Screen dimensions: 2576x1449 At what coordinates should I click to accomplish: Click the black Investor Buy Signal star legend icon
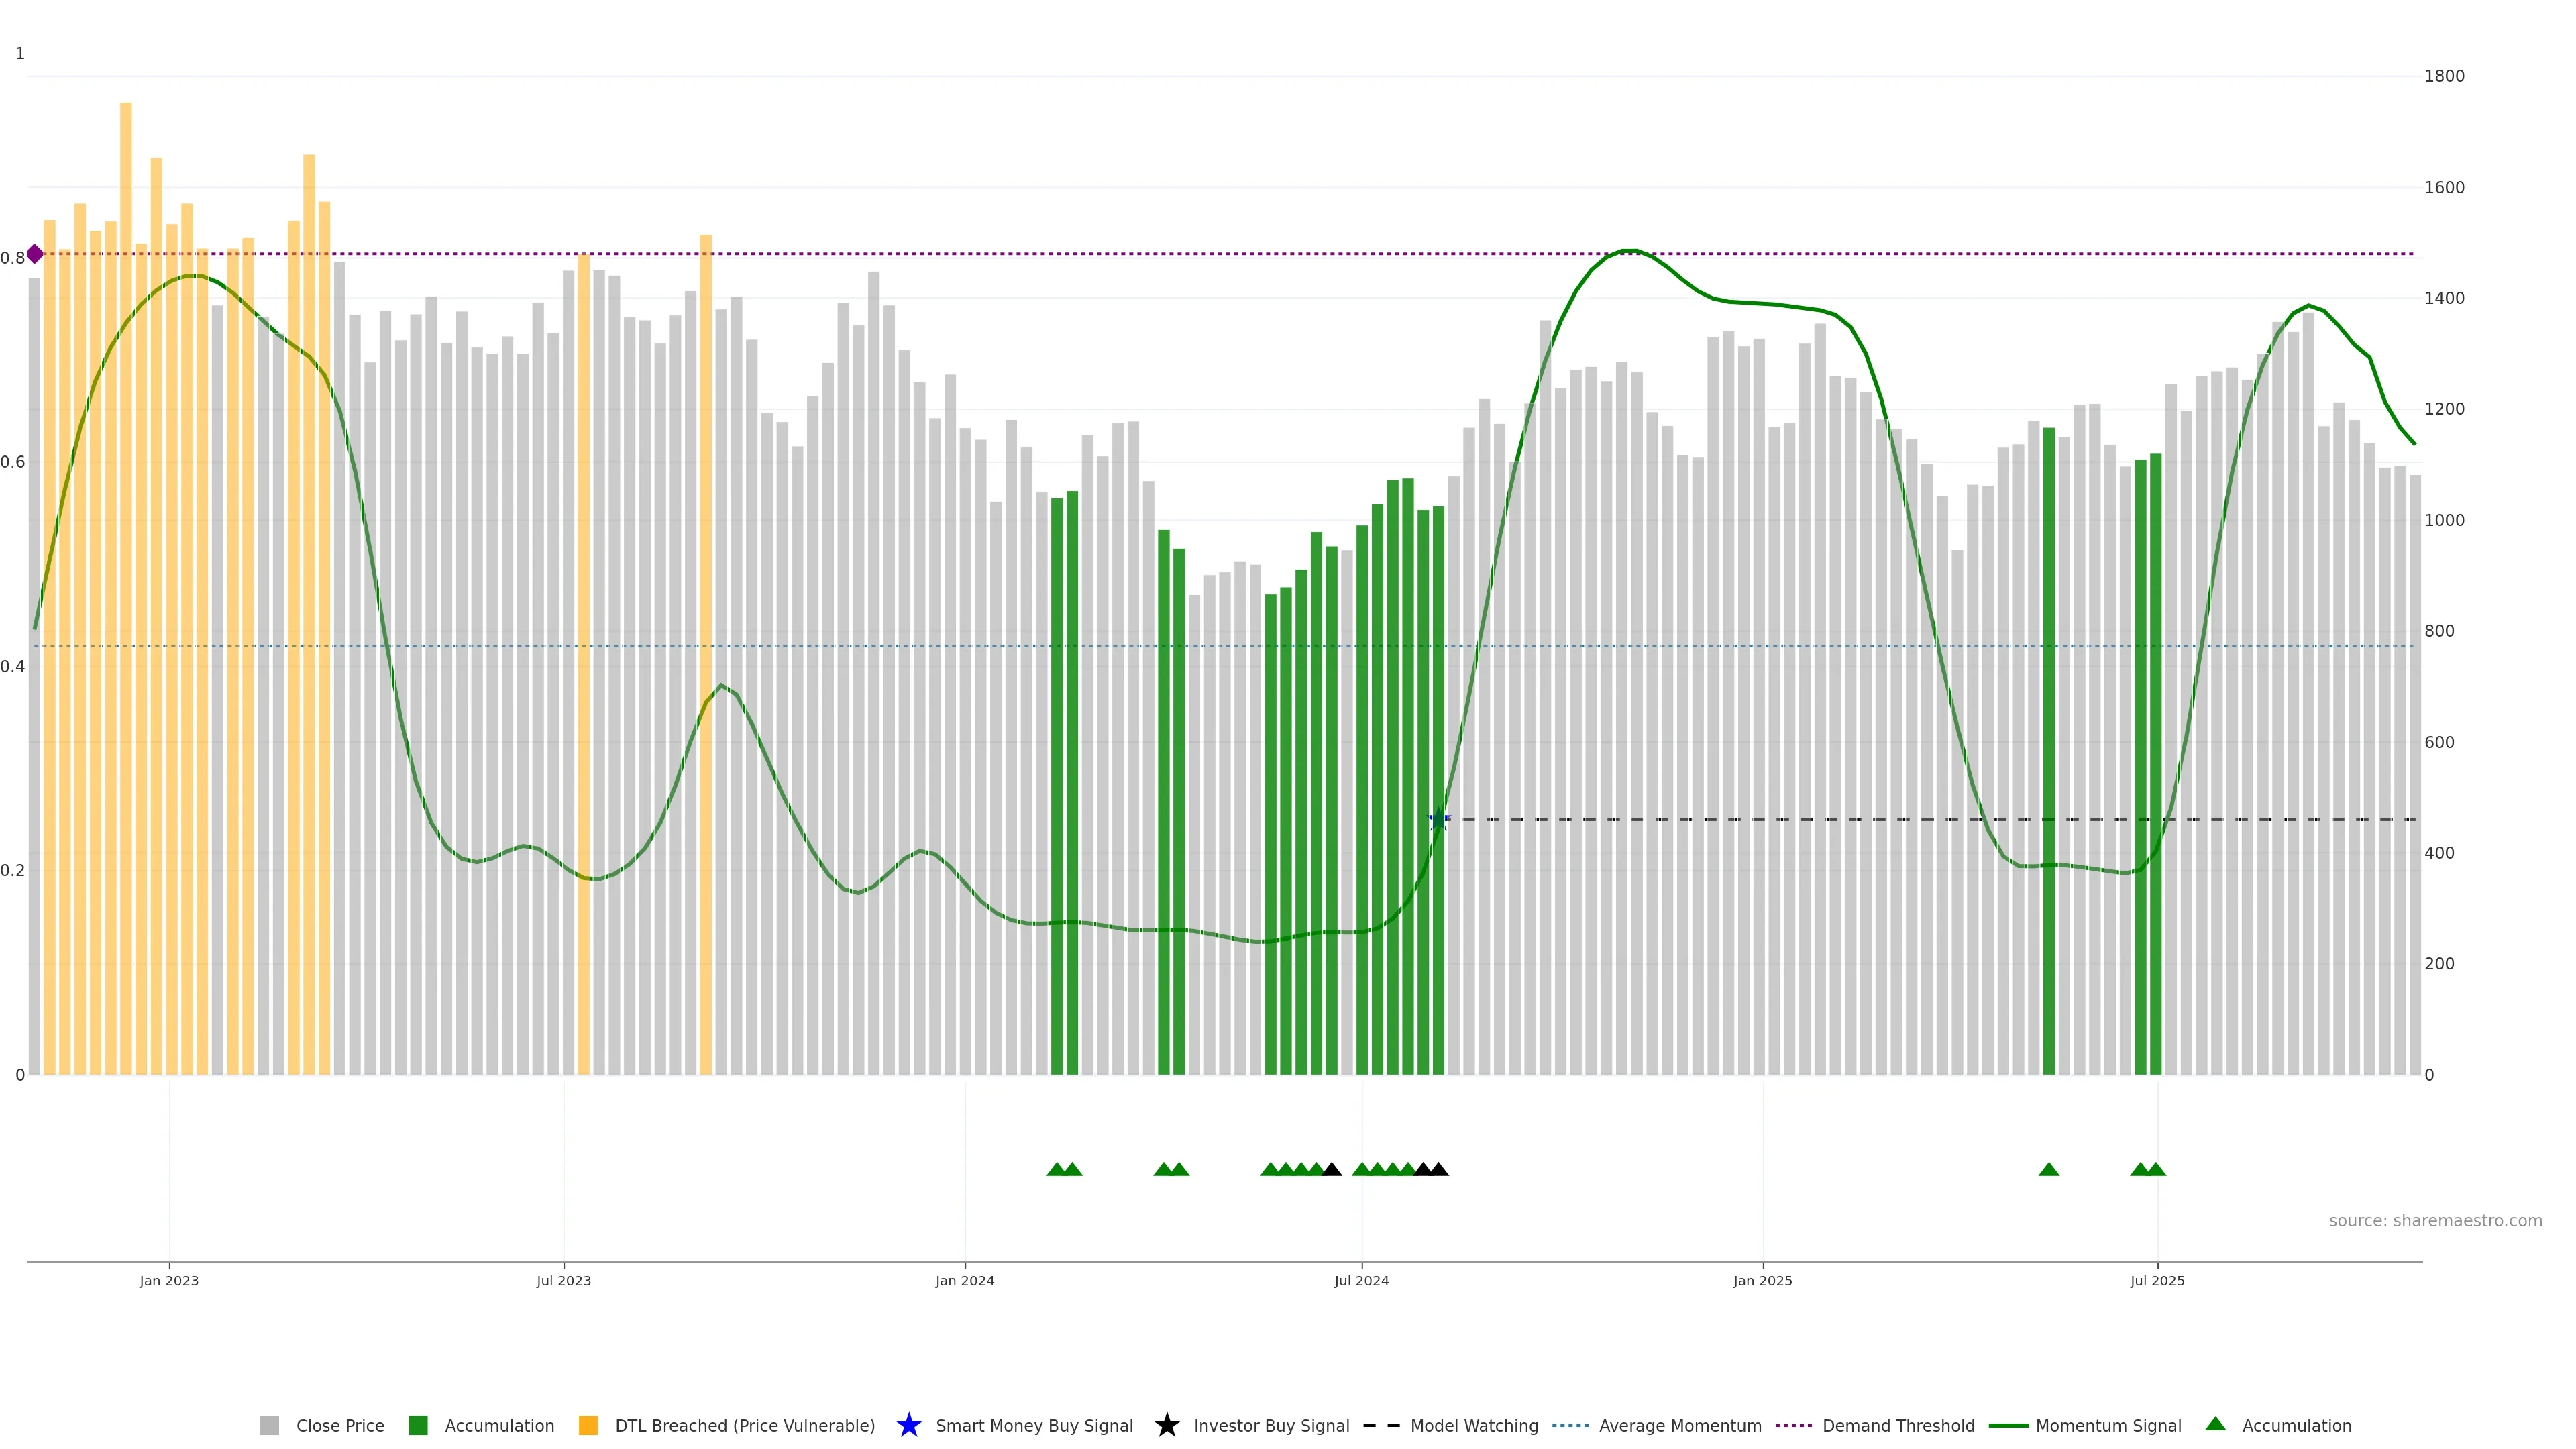pos(1166,1425)
